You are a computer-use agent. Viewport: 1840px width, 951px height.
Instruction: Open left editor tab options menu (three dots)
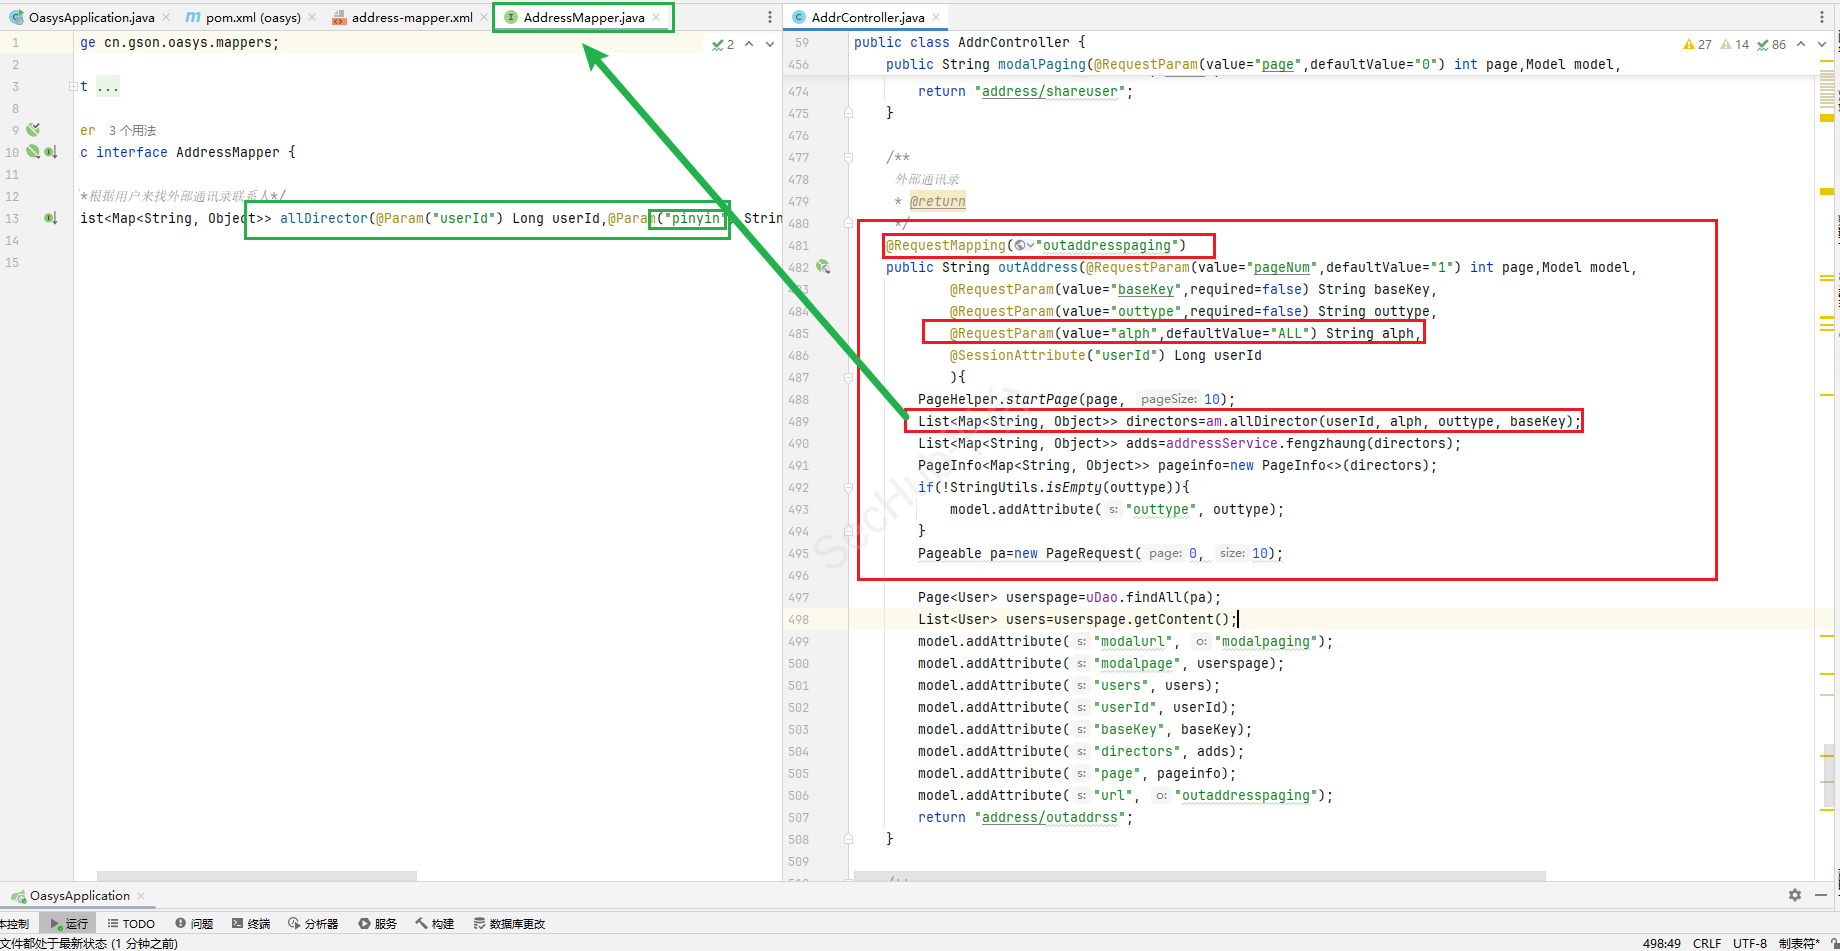769,17
